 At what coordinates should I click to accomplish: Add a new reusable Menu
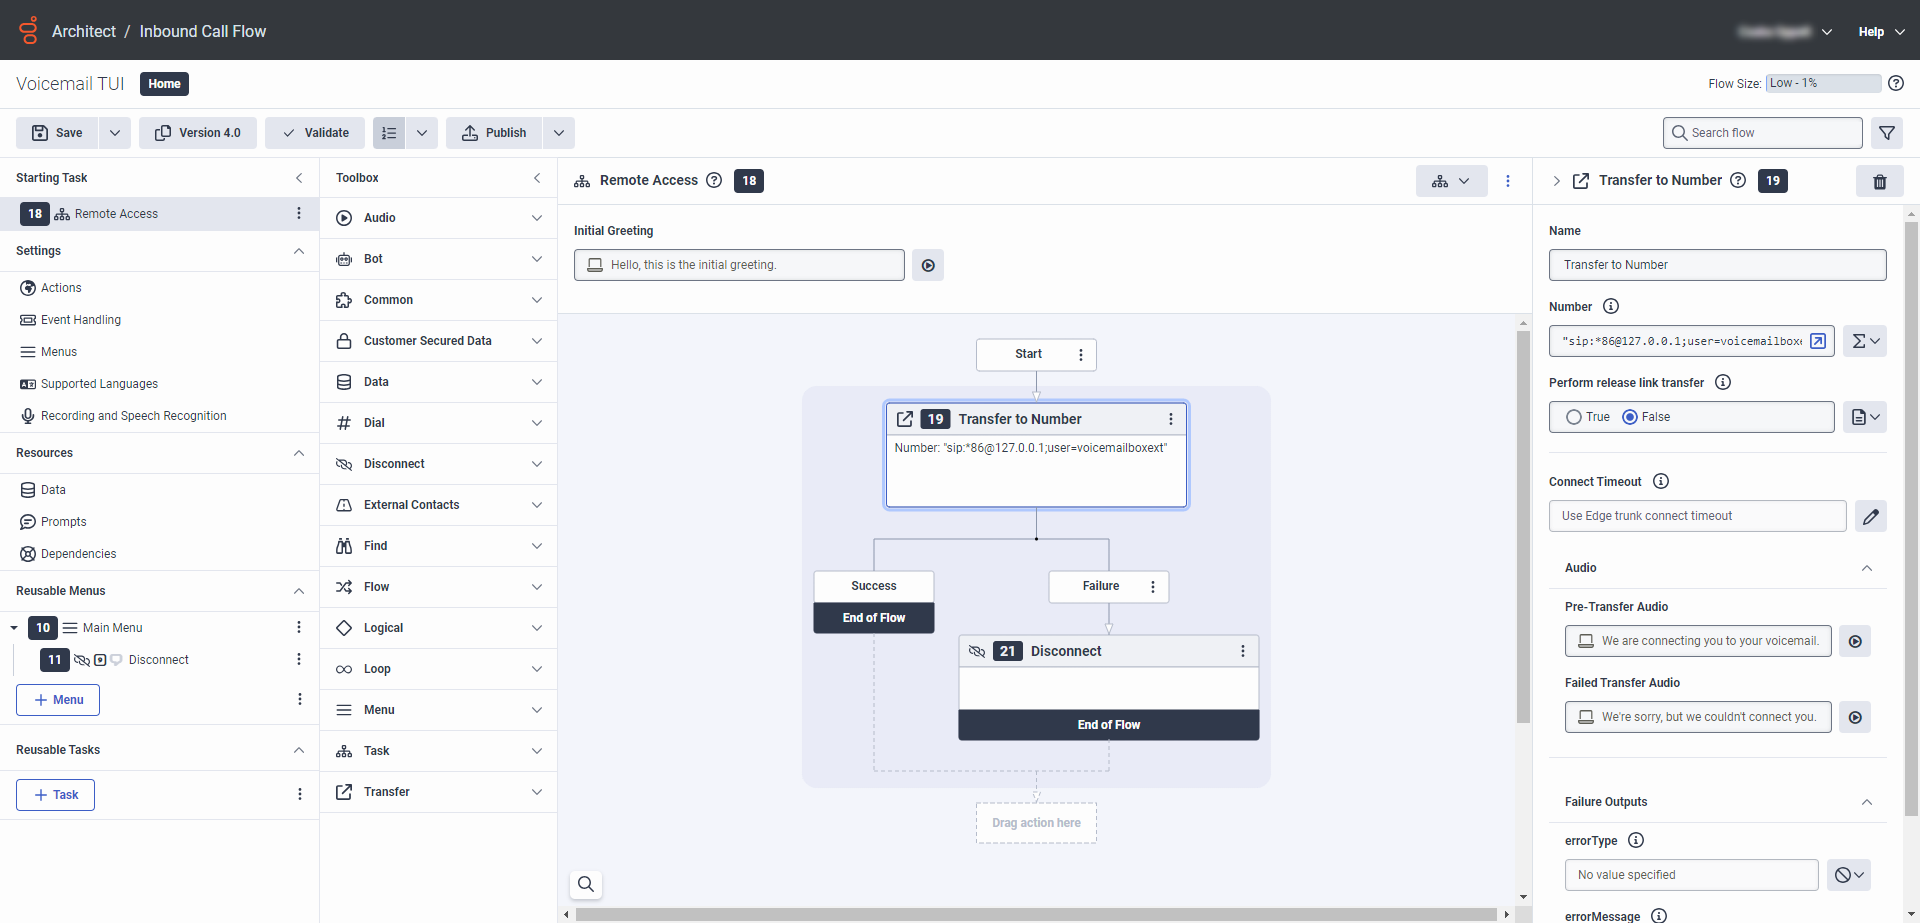click(58, 700)
